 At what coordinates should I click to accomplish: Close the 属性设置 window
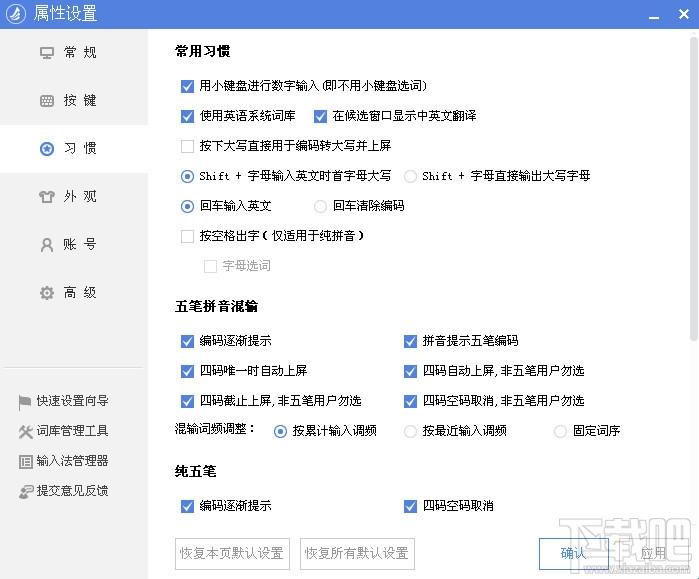[684, 14]
